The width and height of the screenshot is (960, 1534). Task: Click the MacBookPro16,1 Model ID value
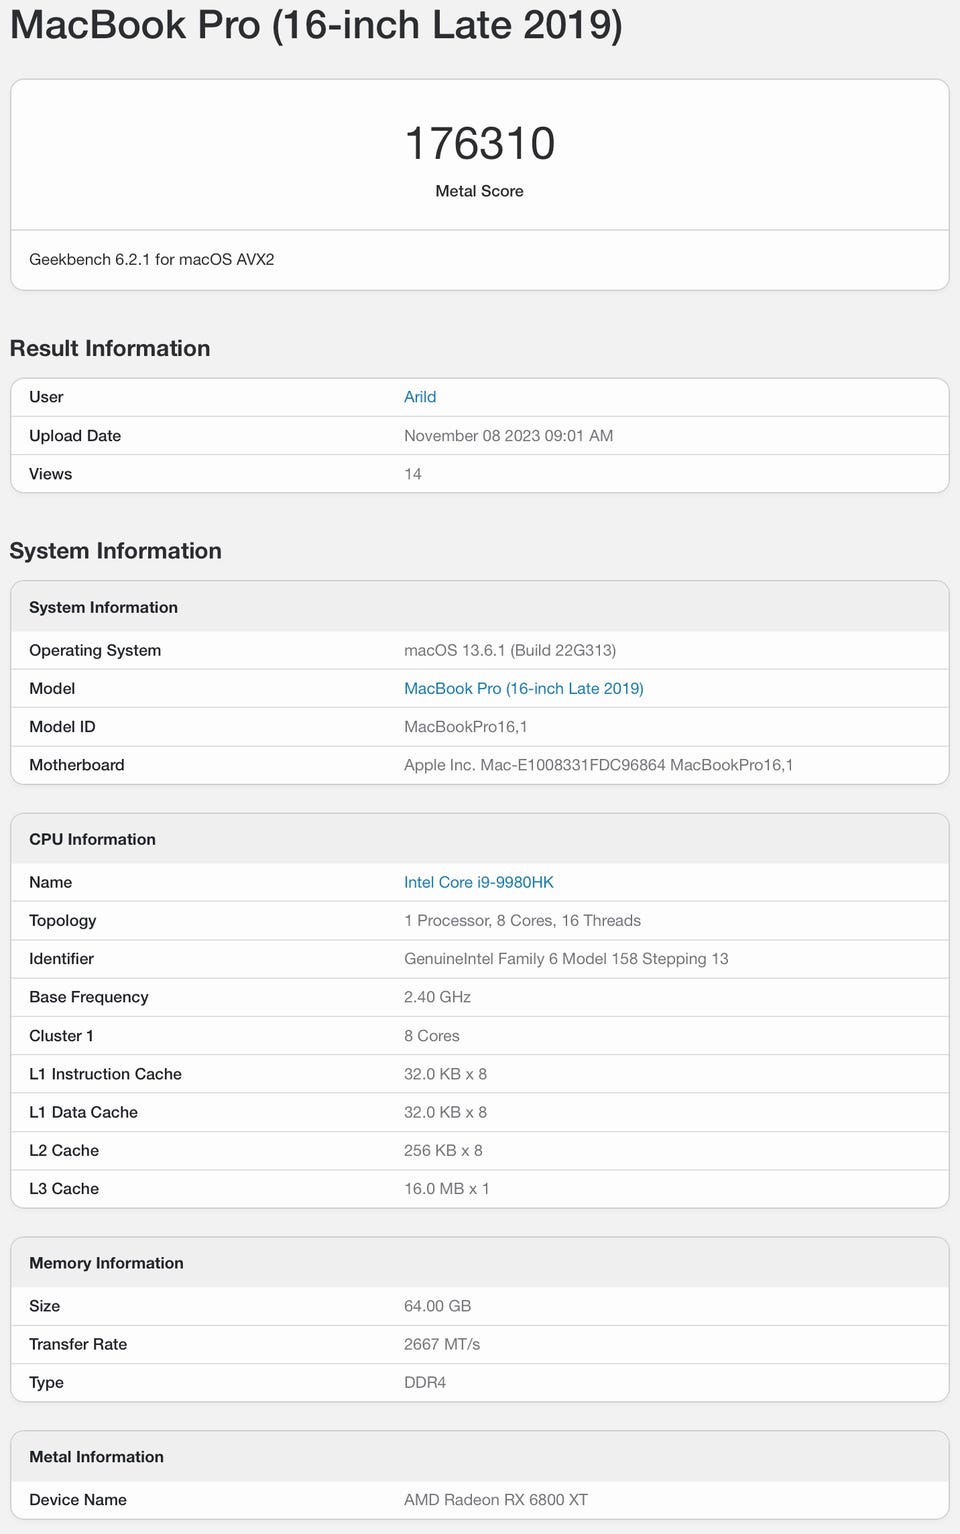pyautogui.click(x=465, y=727)
